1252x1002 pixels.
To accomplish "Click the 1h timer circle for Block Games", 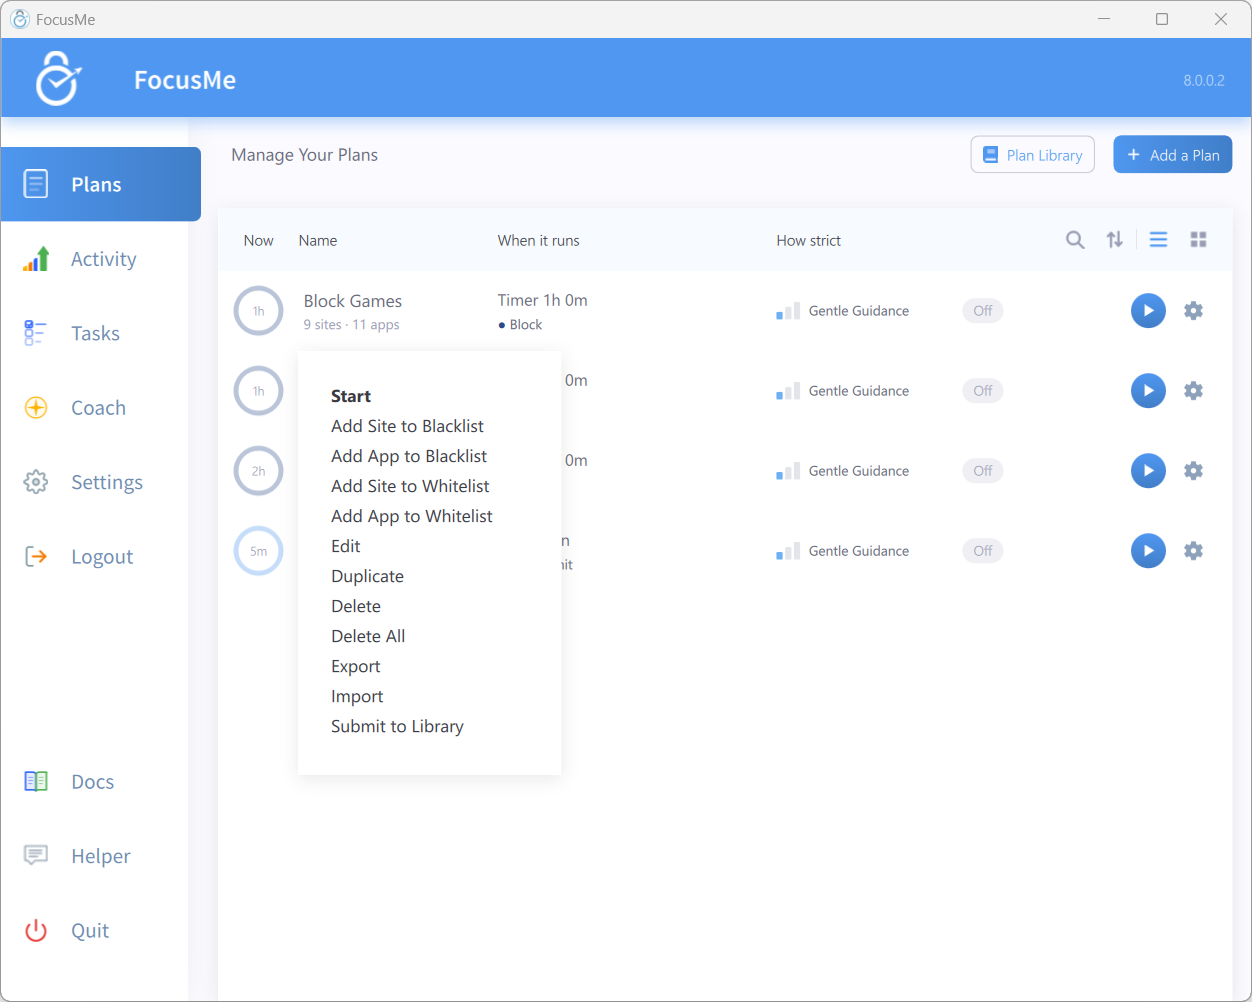I will [258, 311].
